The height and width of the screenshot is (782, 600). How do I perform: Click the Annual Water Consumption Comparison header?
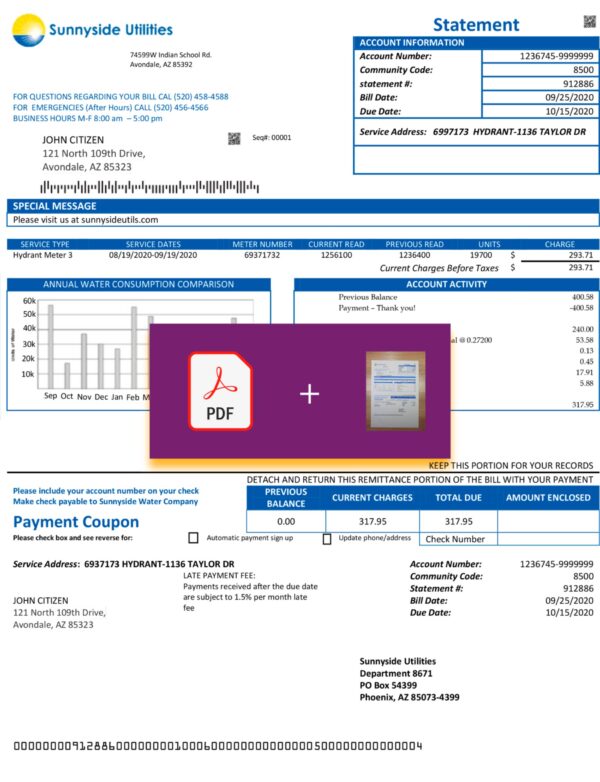tap(138, 284)
